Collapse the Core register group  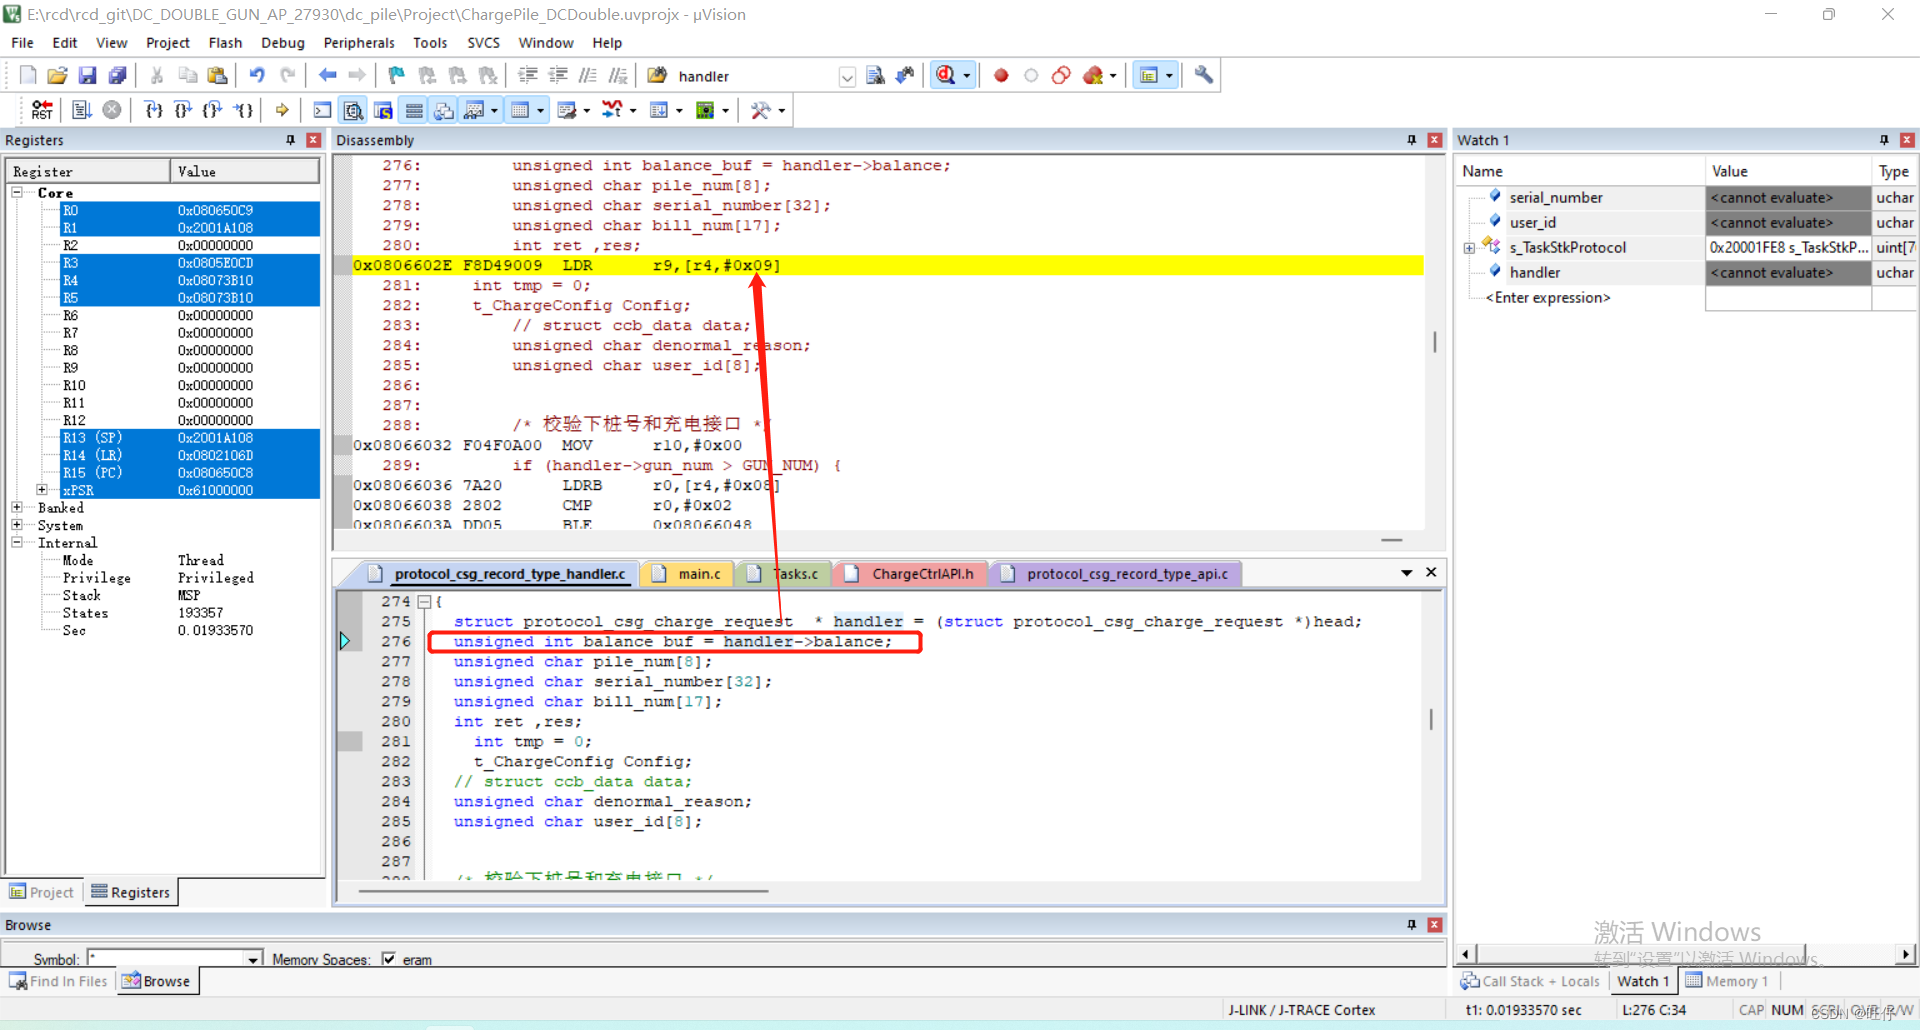click(x=17, y=192)
